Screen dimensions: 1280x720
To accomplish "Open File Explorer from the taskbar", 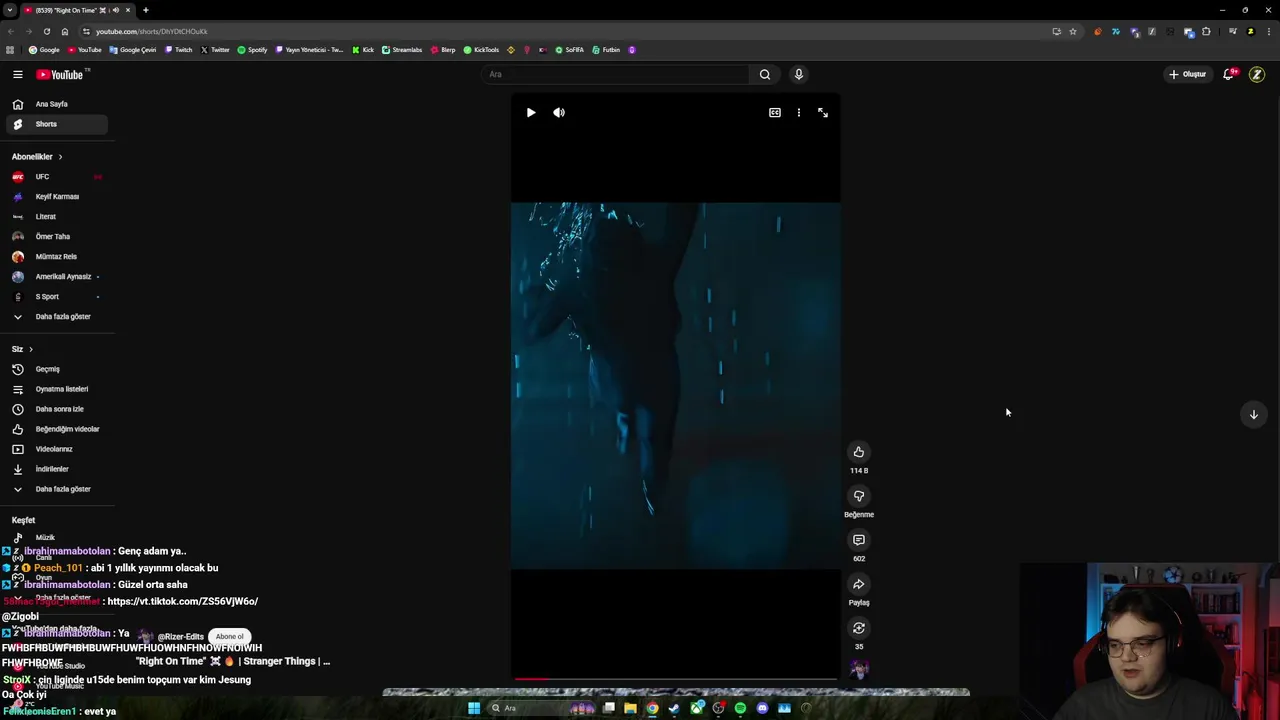I will tap(630, 708).
